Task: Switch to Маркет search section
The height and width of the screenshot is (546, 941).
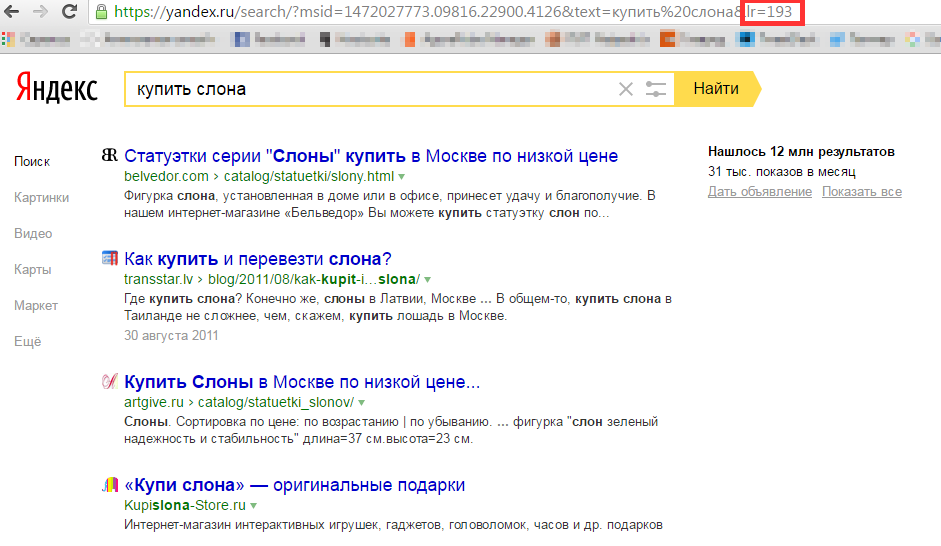Action: point(36,305)
